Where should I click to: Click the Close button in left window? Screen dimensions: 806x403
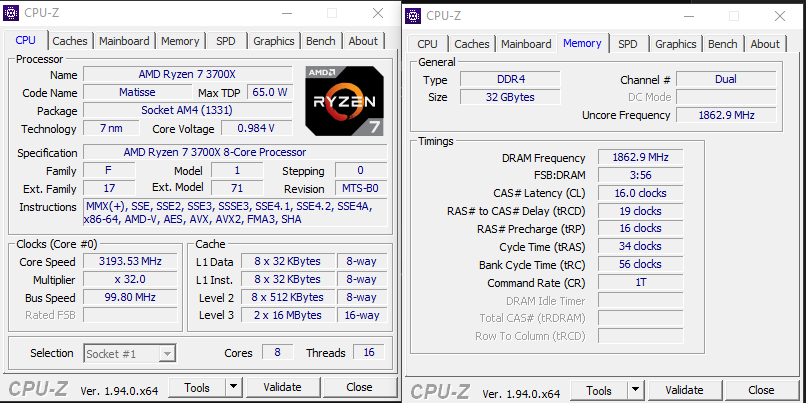coord(359,387)
